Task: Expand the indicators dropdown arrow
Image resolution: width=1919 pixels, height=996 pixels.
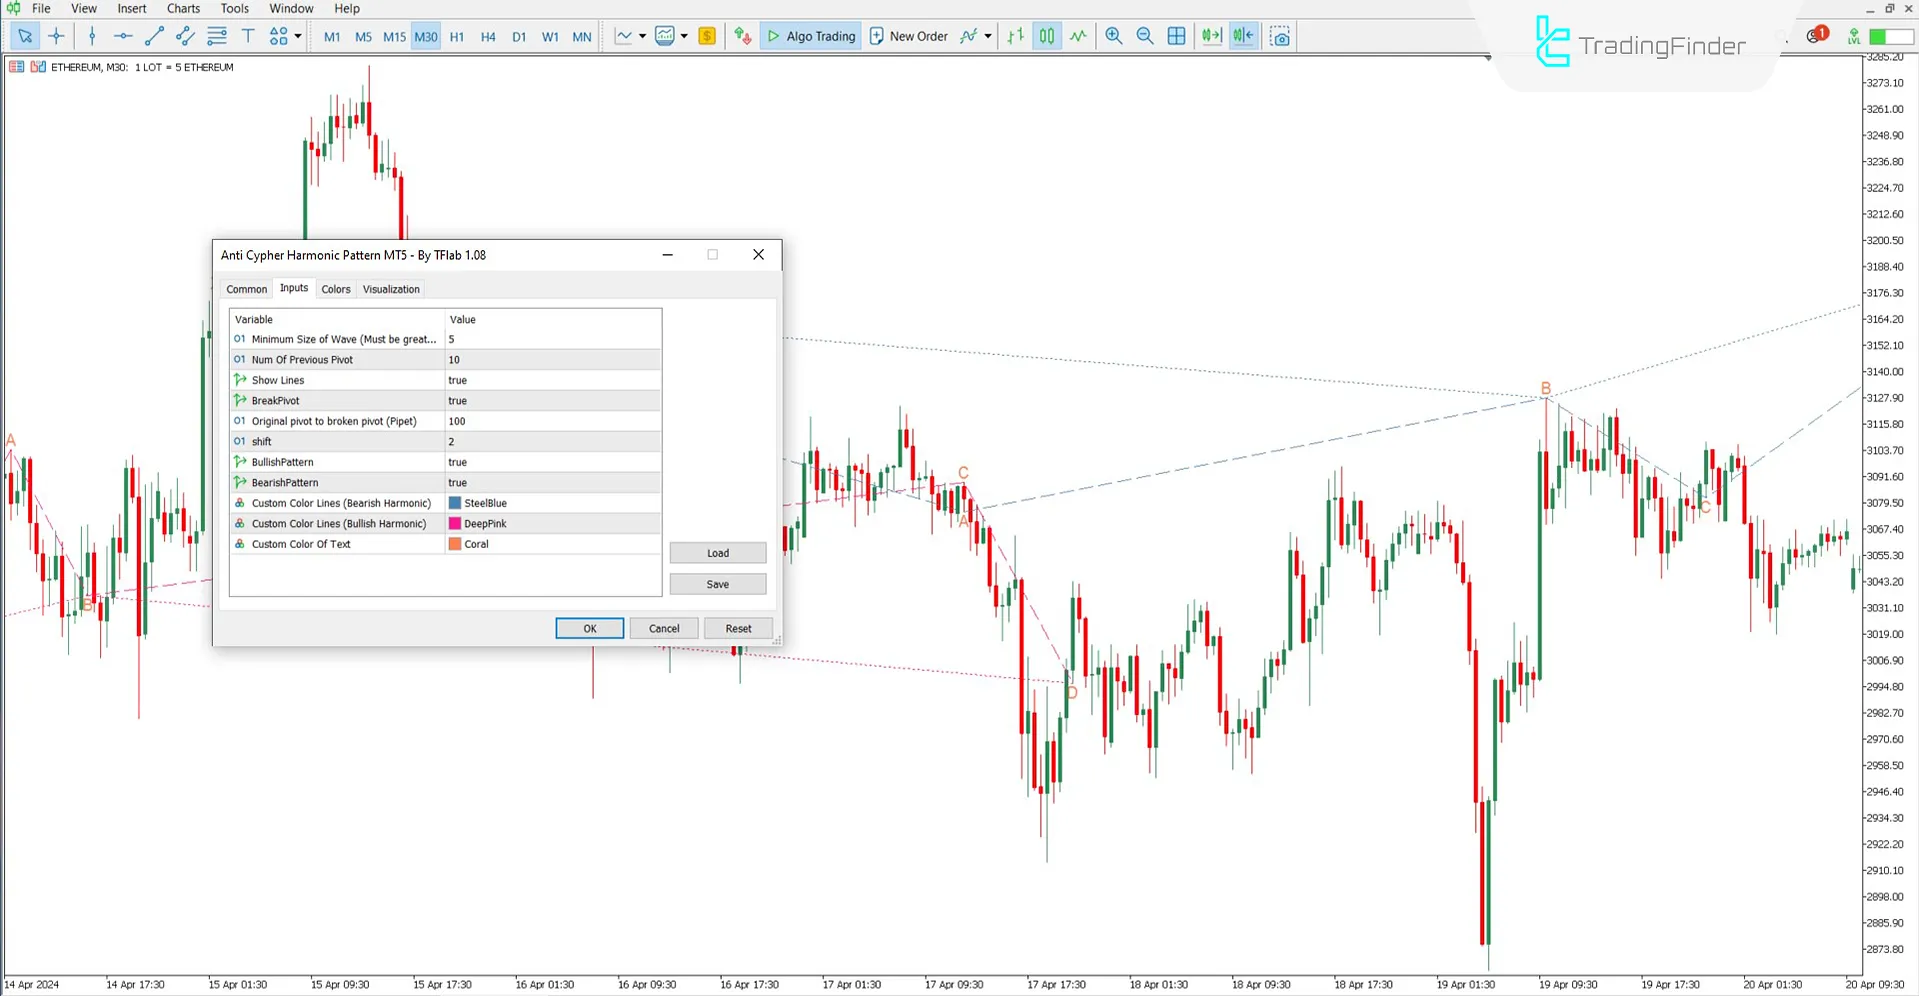Action: (986, 36)
